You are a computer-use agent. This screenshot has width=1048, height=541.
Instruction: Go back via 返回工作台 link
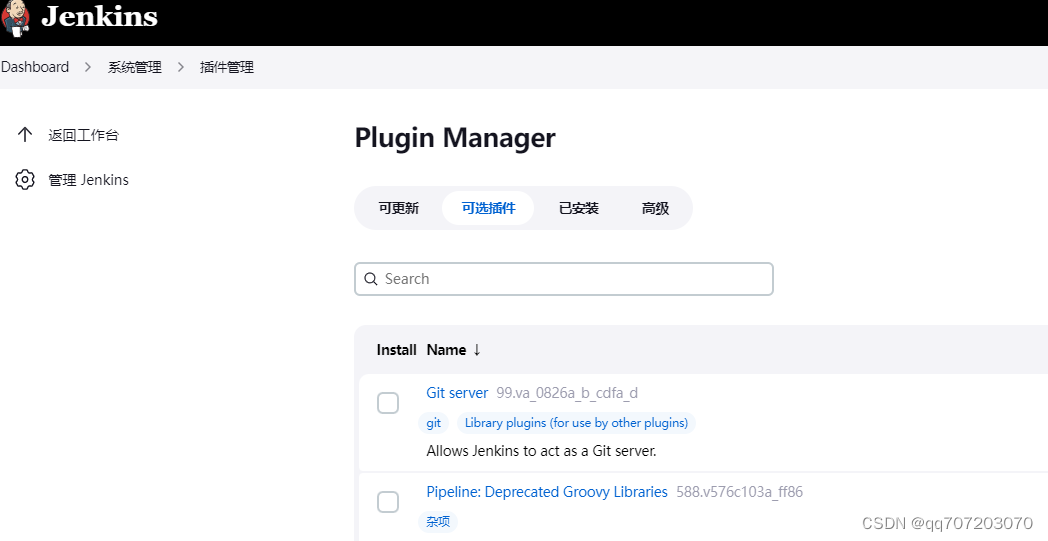point(84,135)
